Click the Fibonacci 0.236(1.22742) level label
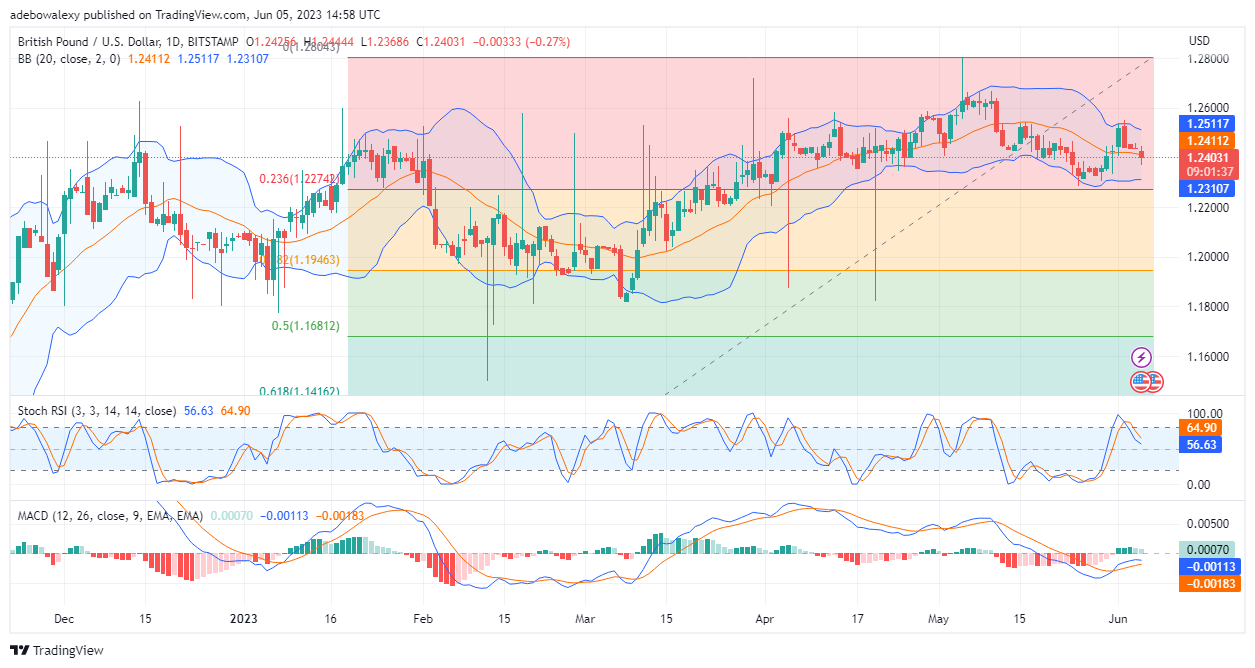 tap(300, 179)
